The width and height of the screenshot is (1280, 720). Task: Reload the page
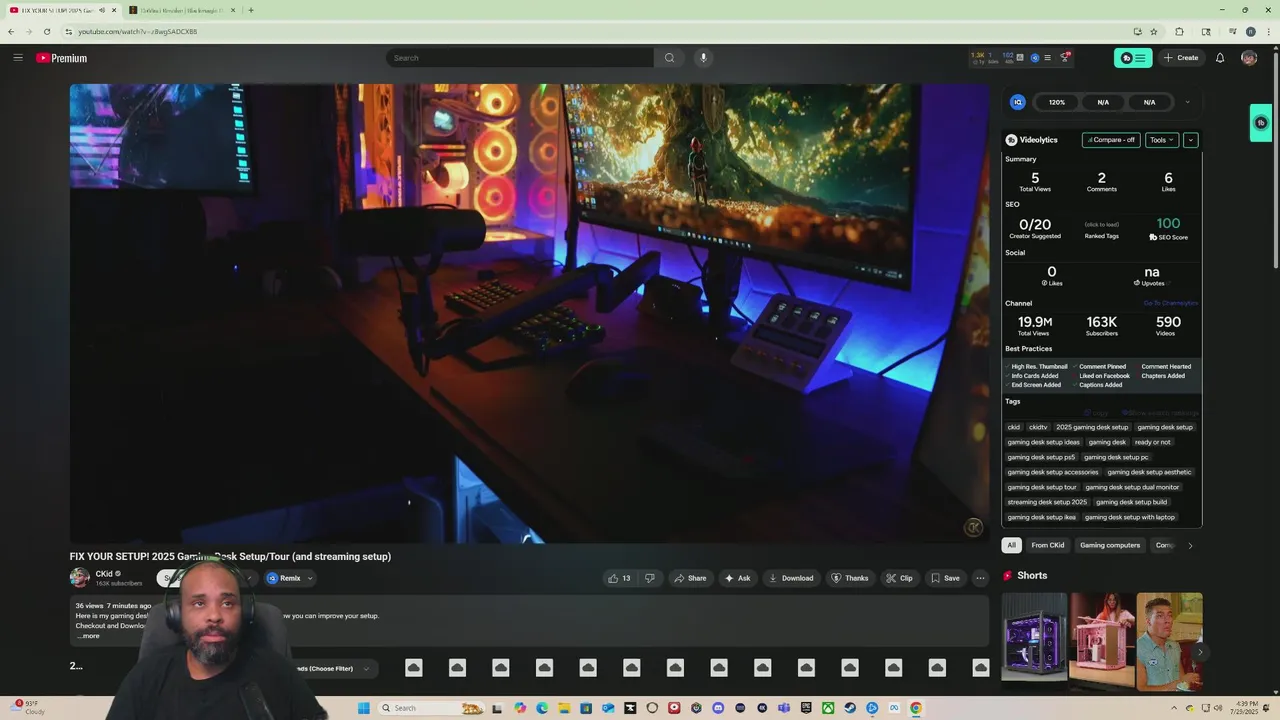click(46, 31)
